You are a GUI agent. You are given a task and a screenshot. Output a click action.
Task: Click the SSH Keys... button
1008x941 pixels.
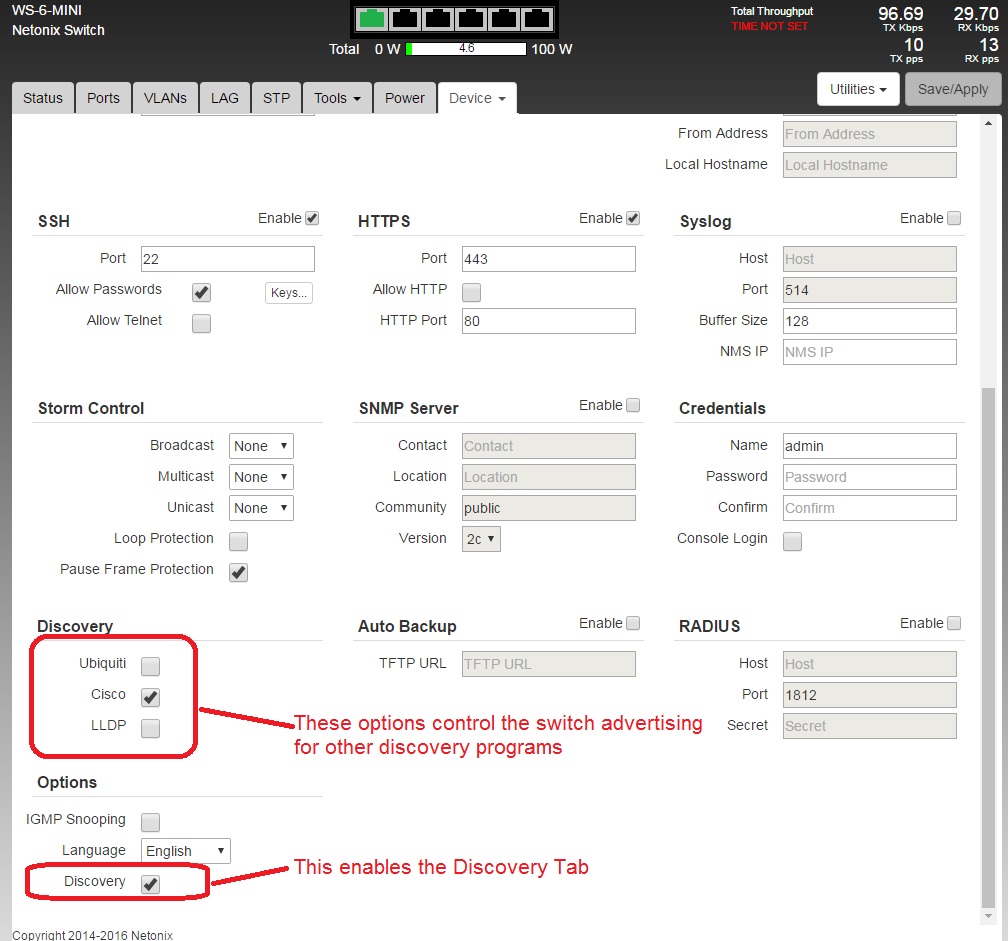point(289,293)
